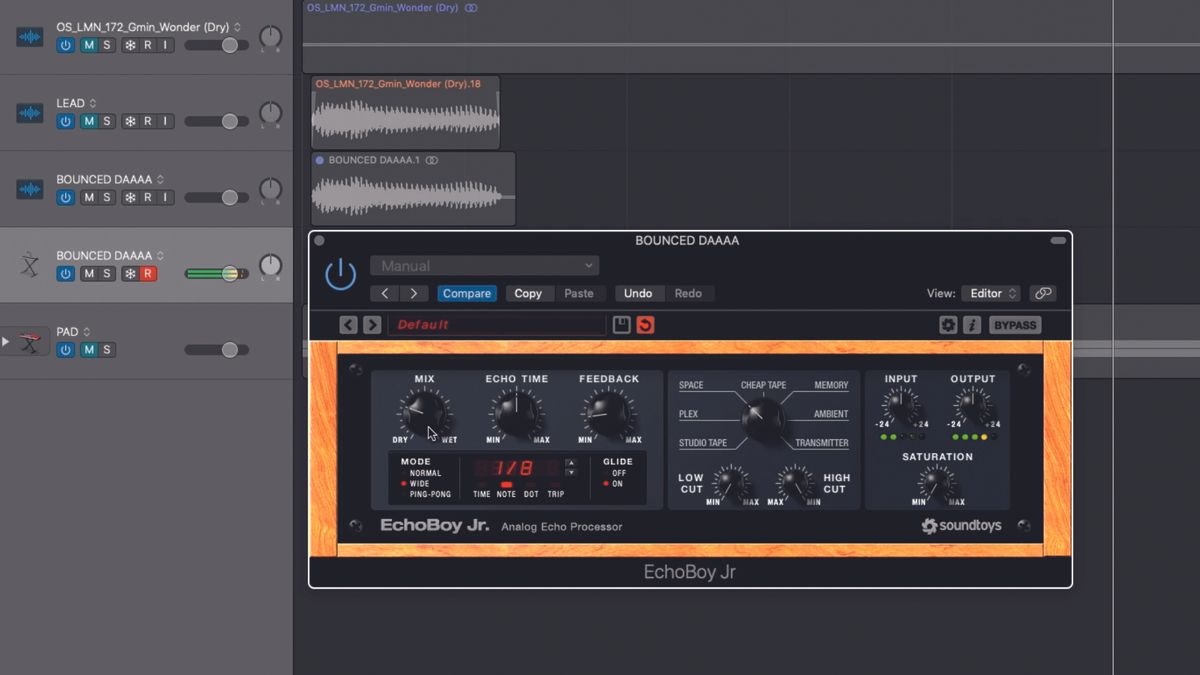
Task: Click the Compare button in plugin header
Action: [x=466, y=293]
